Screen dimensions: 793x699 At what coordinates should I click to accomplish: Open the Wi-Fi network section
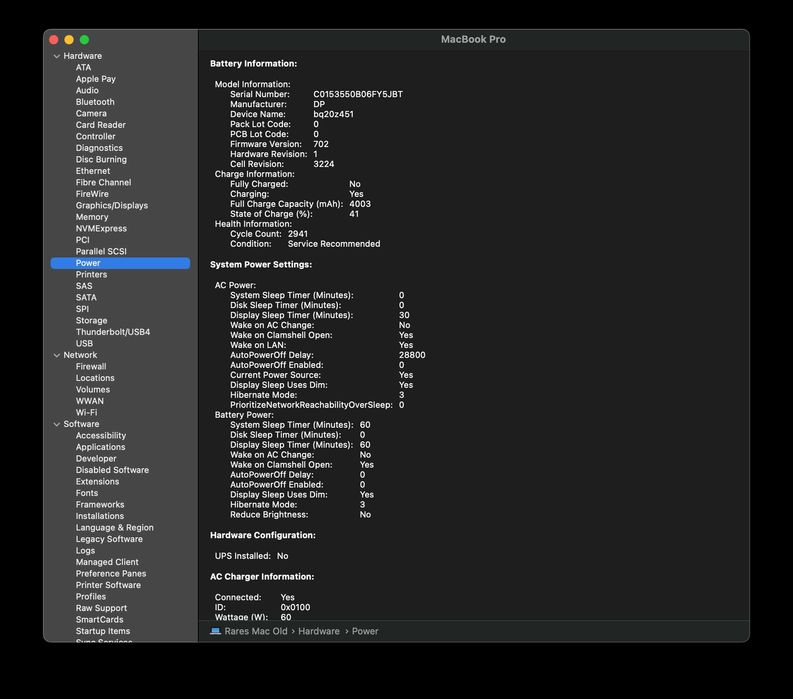click(86, 412)
